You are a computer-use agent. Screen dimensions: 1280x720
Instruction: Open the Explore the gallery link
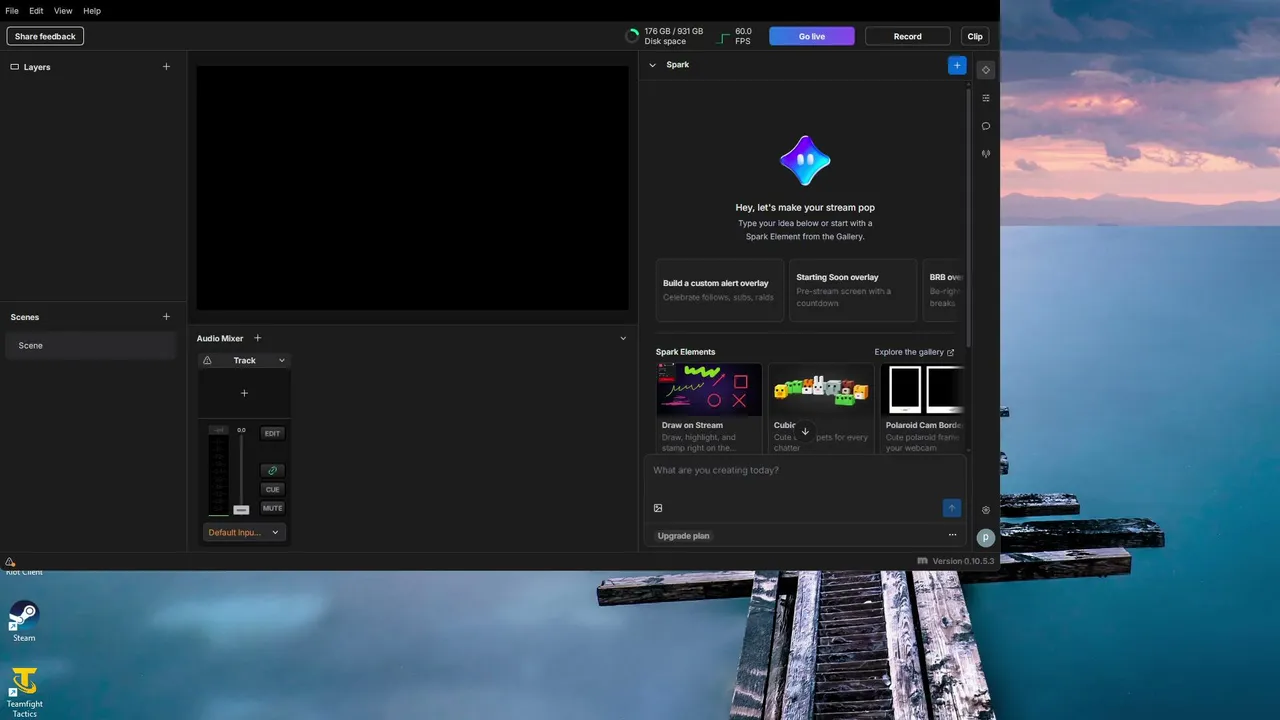click(x=914, y=352)
